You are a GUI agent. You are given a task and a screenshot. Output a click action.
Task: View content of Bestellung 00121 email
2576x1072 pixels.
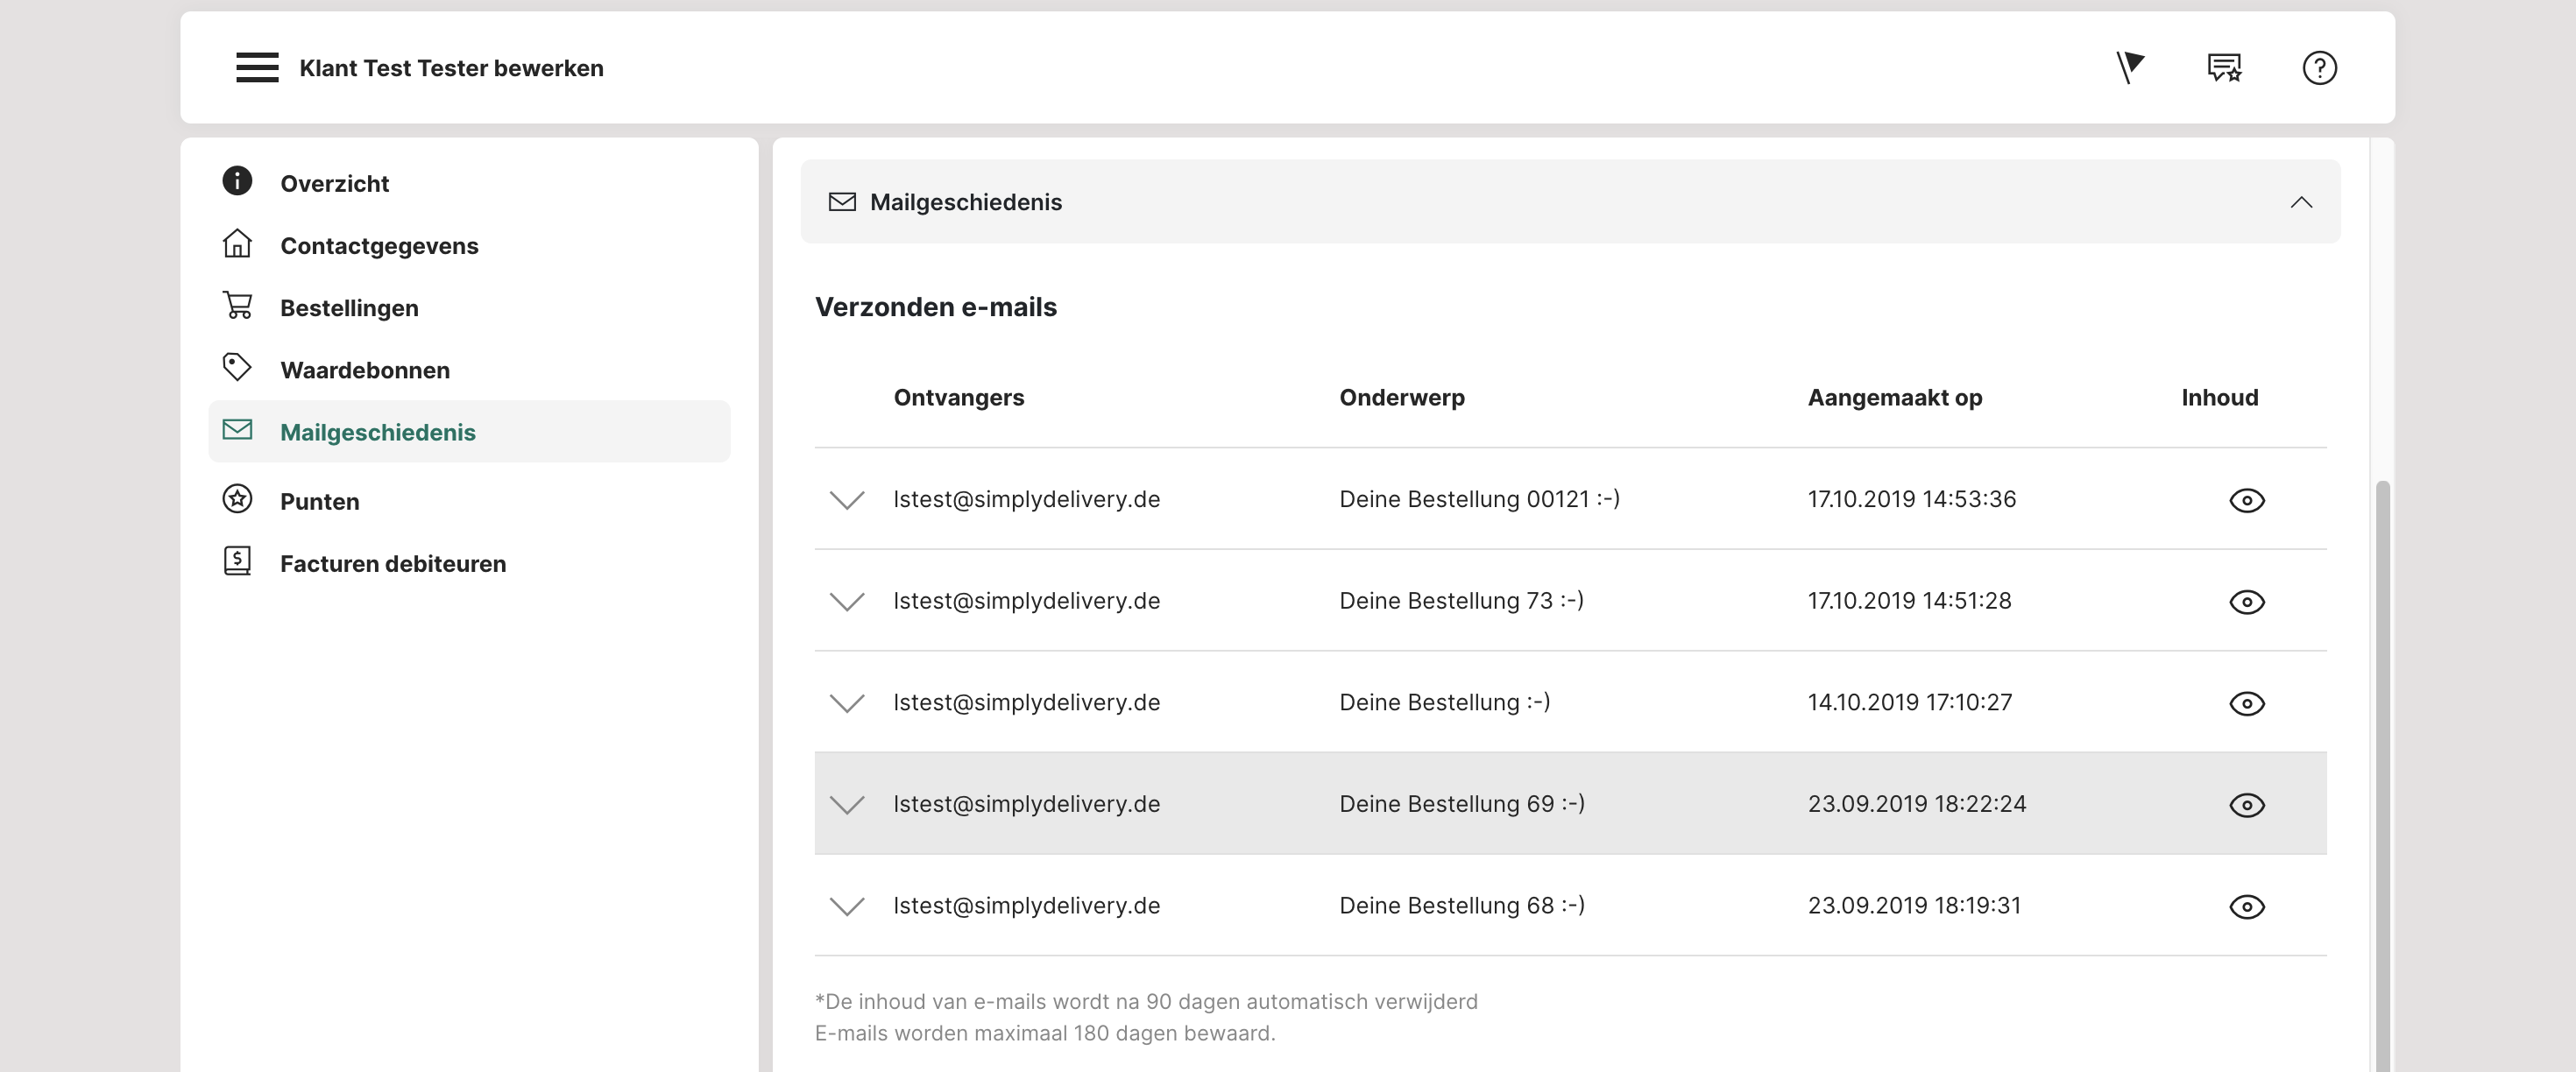coord(2246,500)
